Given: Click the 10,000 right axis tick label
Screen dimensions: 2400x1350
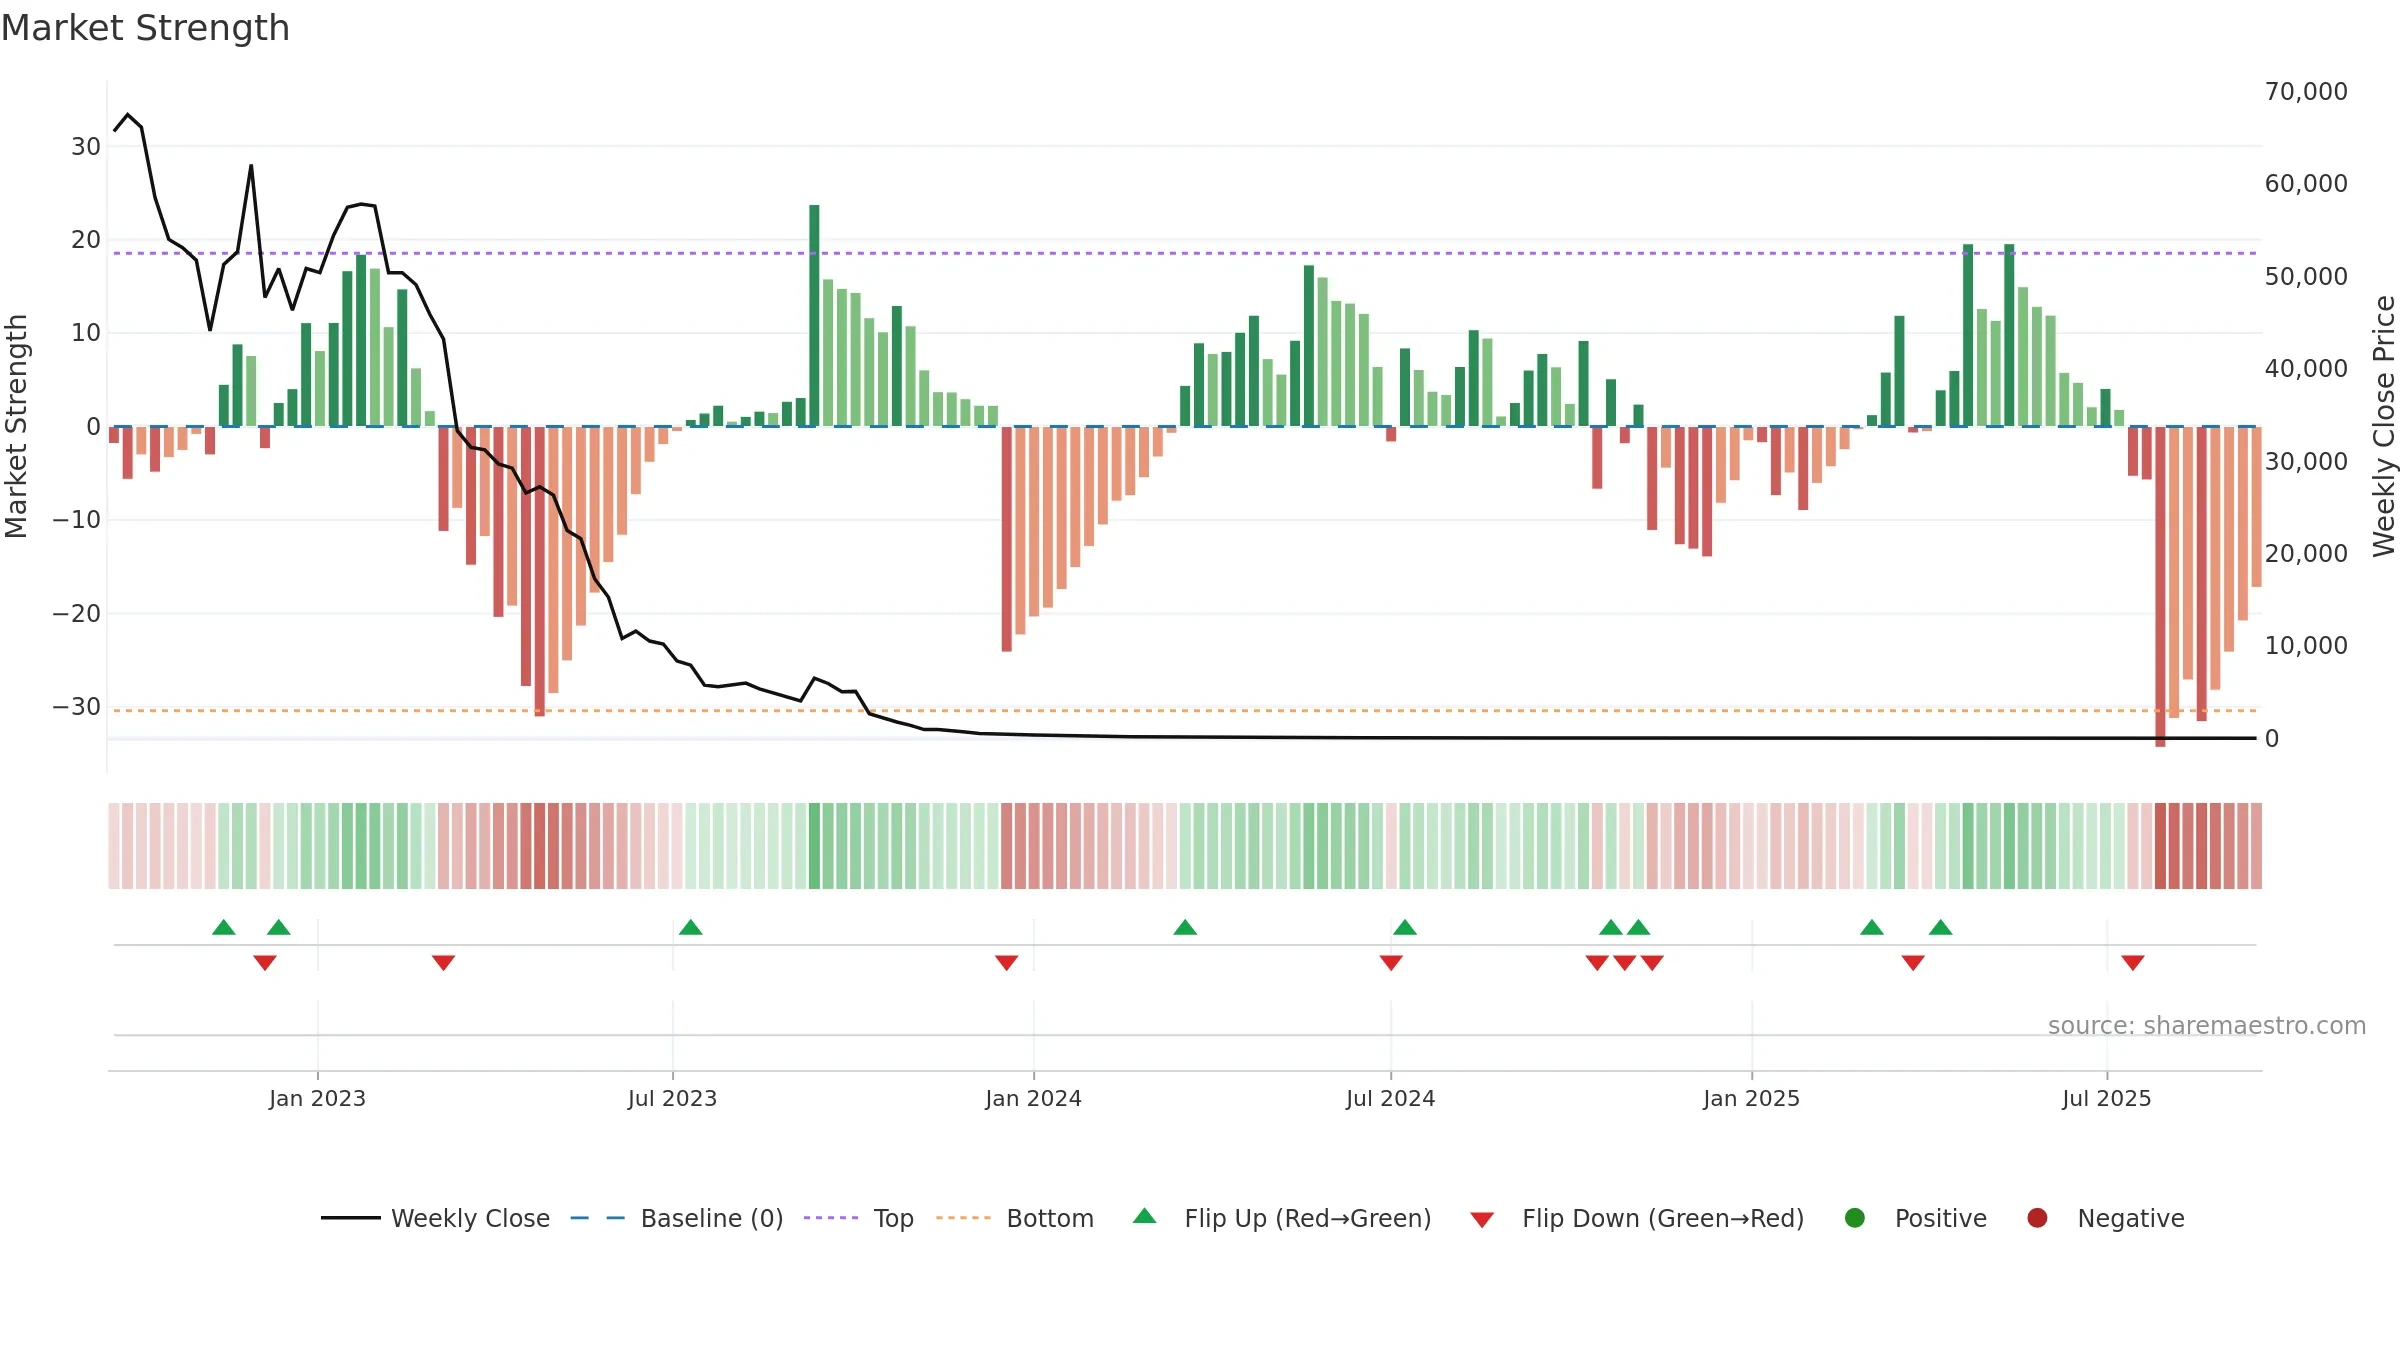Looking at the screenshot, I should [2306, 646].
